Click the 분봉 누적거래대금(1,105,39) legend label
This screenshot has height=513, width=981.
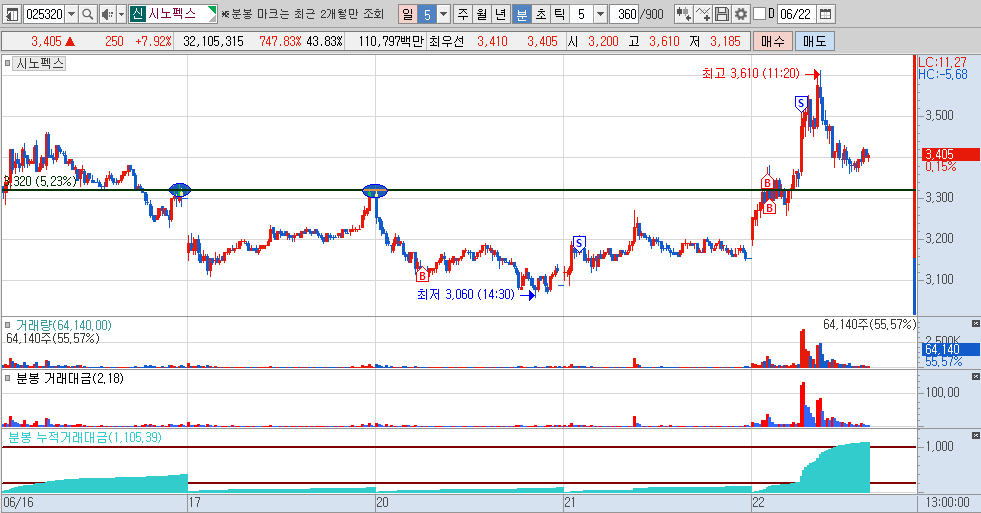[84, 437]
